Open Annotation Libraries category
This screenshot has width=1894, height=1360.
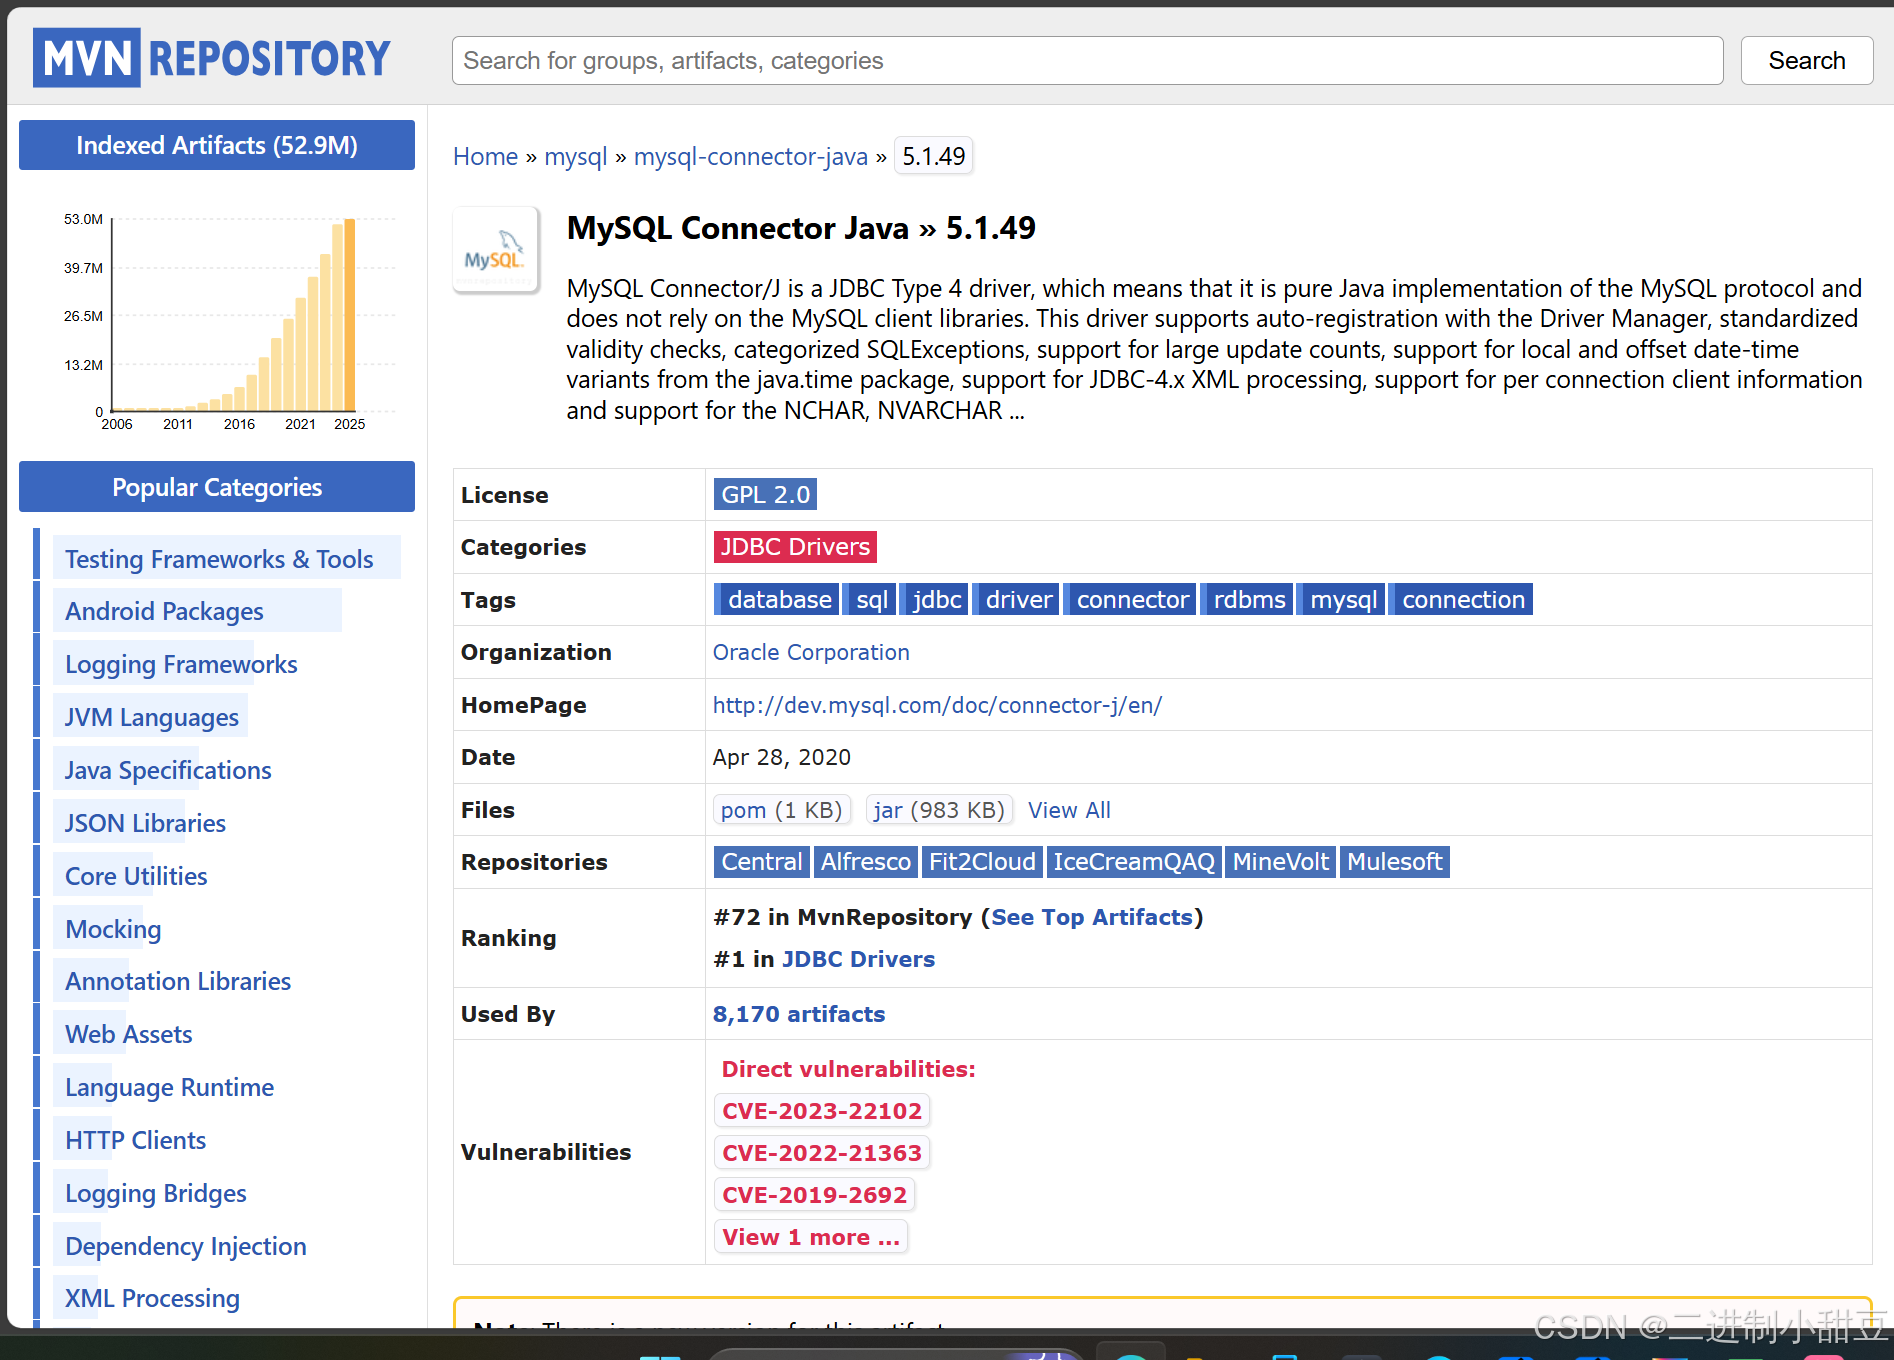pos(178,981)
